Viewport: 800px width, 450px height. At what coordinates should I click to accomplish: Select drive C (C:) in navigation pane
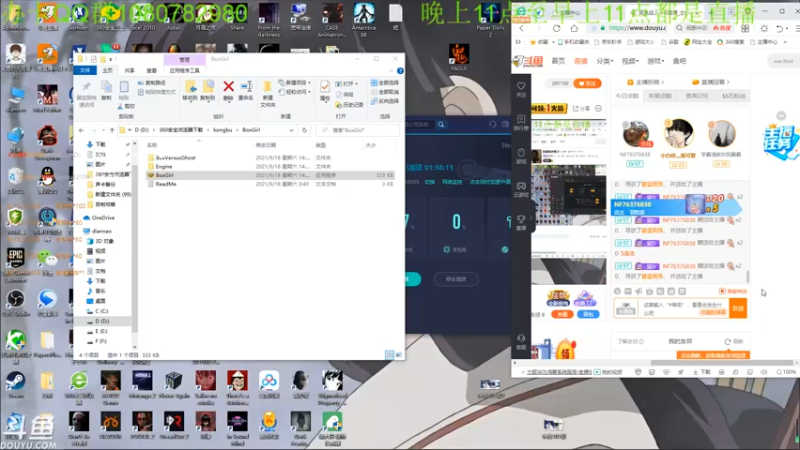102,311
